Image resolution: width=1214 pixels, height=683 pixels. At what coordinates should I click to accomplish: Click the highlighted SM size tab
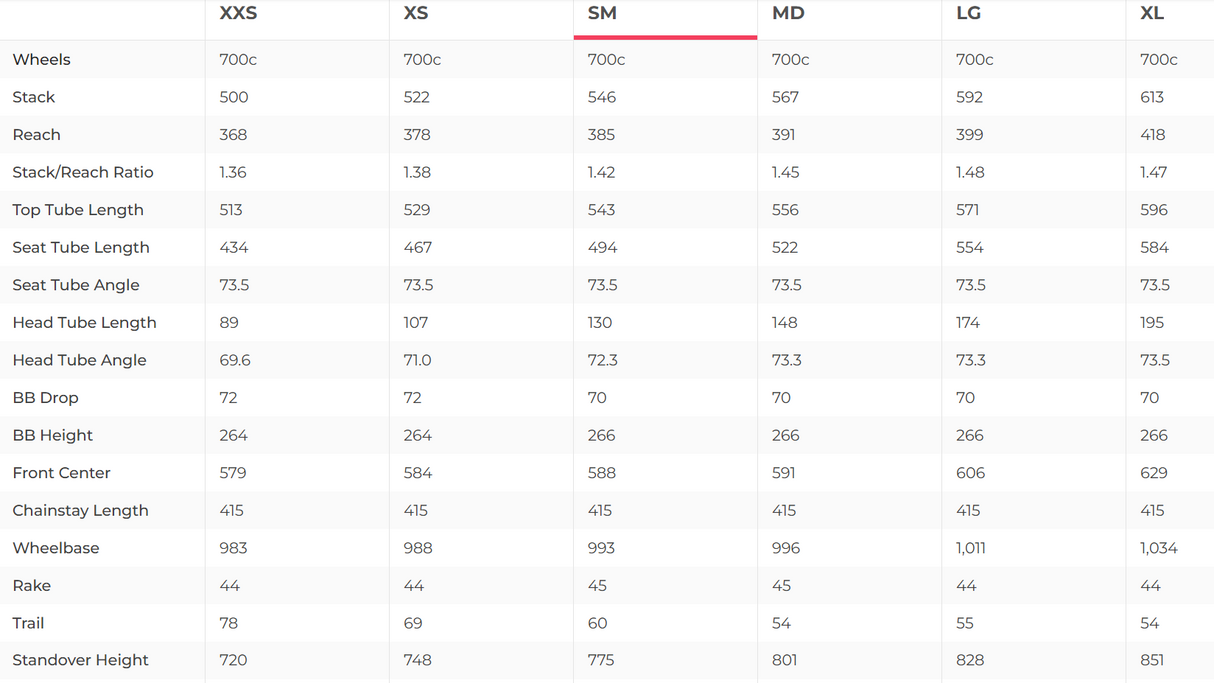pos(602,14)
